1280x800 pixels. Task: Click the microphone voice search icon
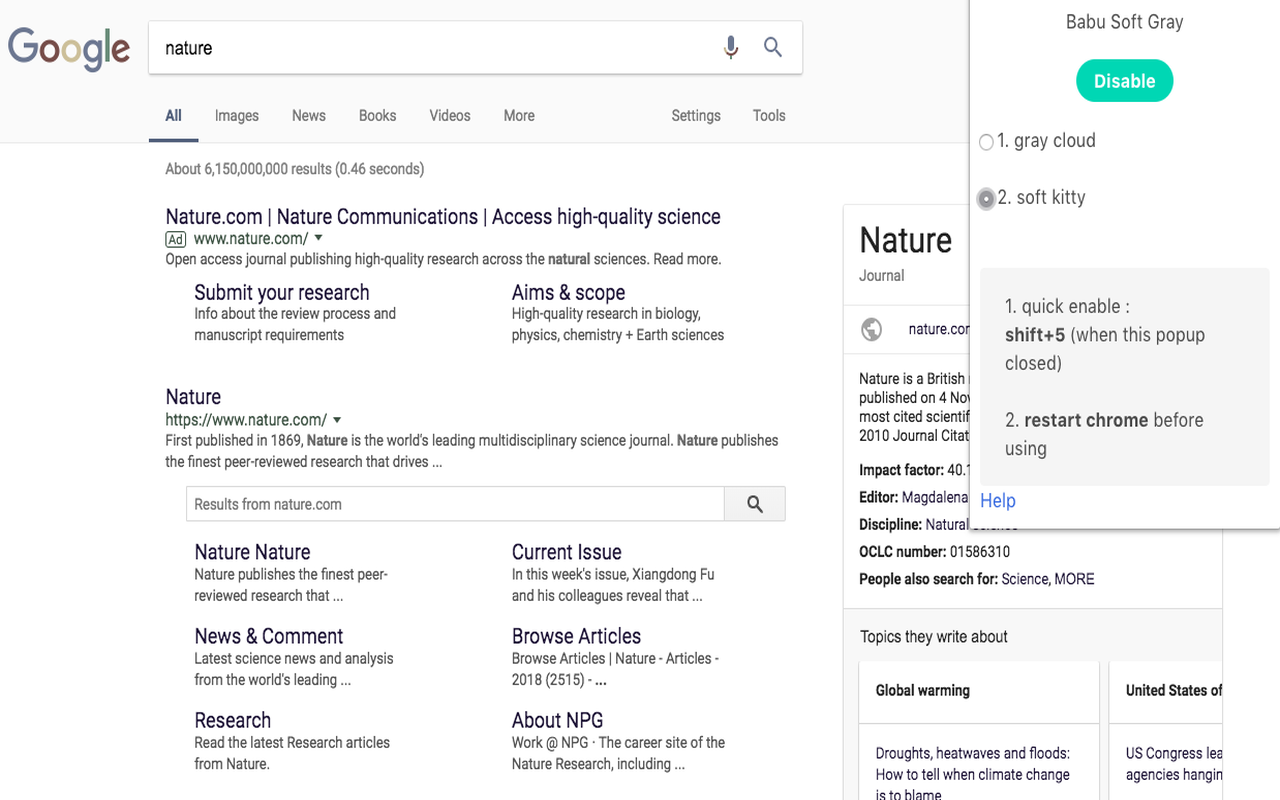731,47
